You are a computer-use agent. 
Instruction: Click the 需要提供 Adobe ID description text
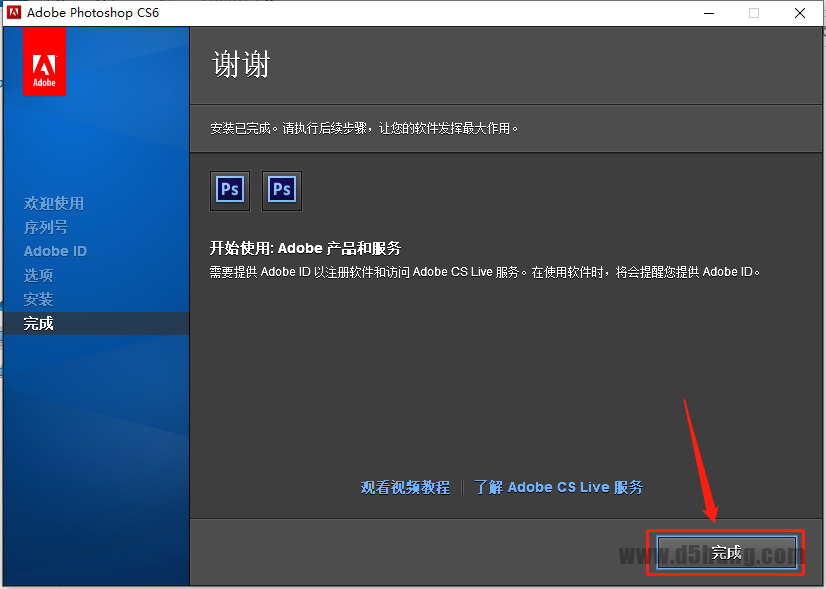click(x=485, y=272)
